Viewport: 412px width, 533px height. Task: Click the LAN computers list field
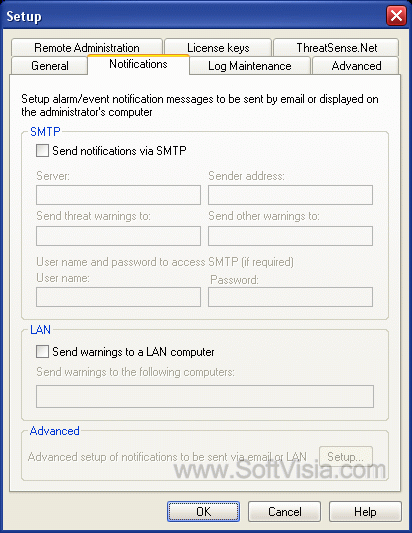(205, 396)
